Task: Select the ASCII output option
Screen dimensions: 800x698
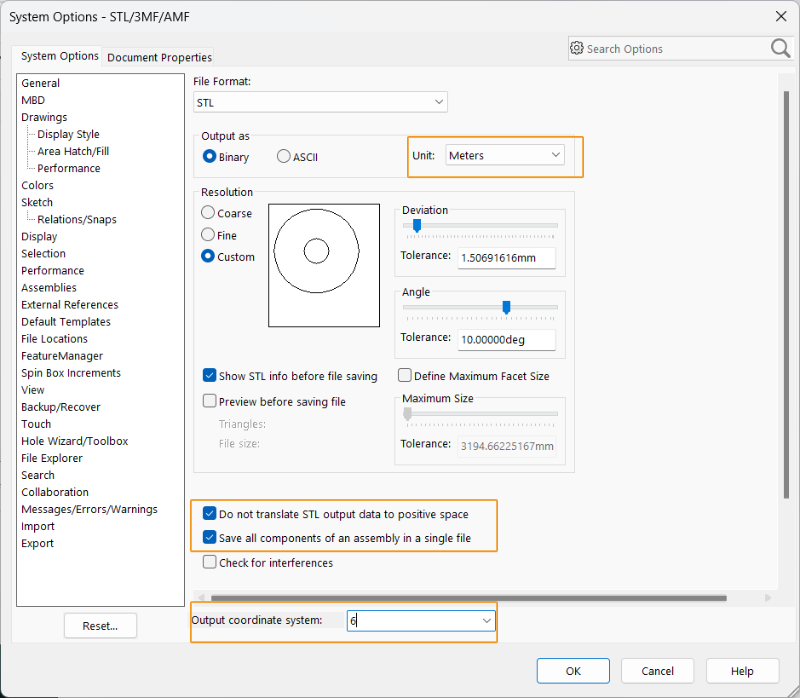Action: 284,157
